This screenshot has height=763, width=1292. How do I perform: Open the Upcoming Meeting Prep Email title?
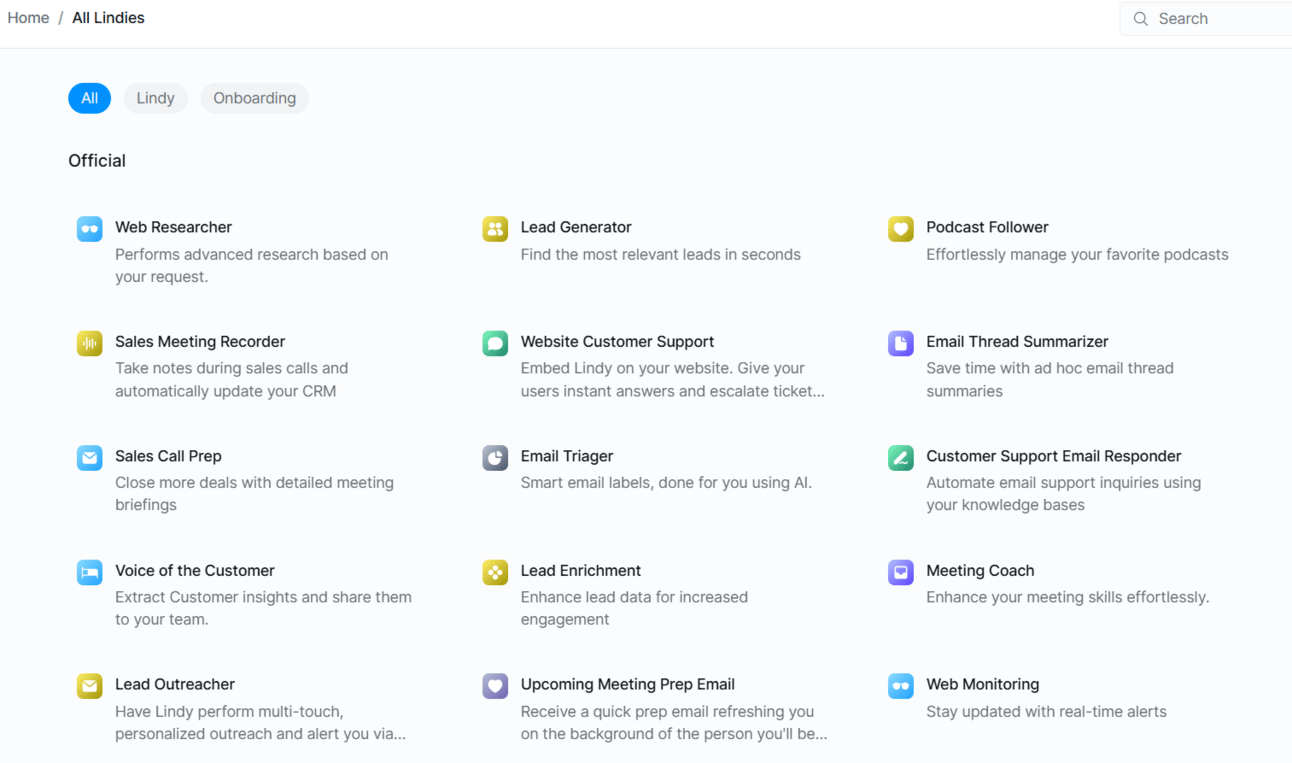[x=627, y=685]
